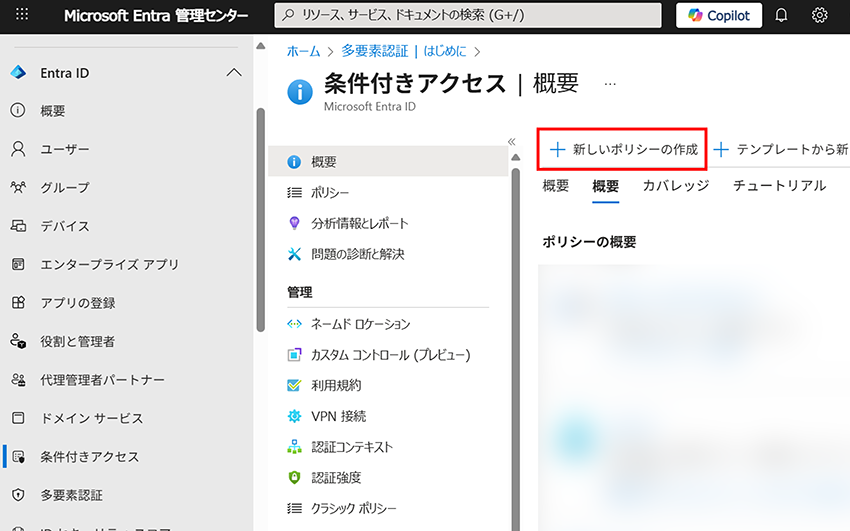Click the left sidebar scroll-up arrow
The height and width of the screenshot is (531, 850).
[x=261, y=46]
